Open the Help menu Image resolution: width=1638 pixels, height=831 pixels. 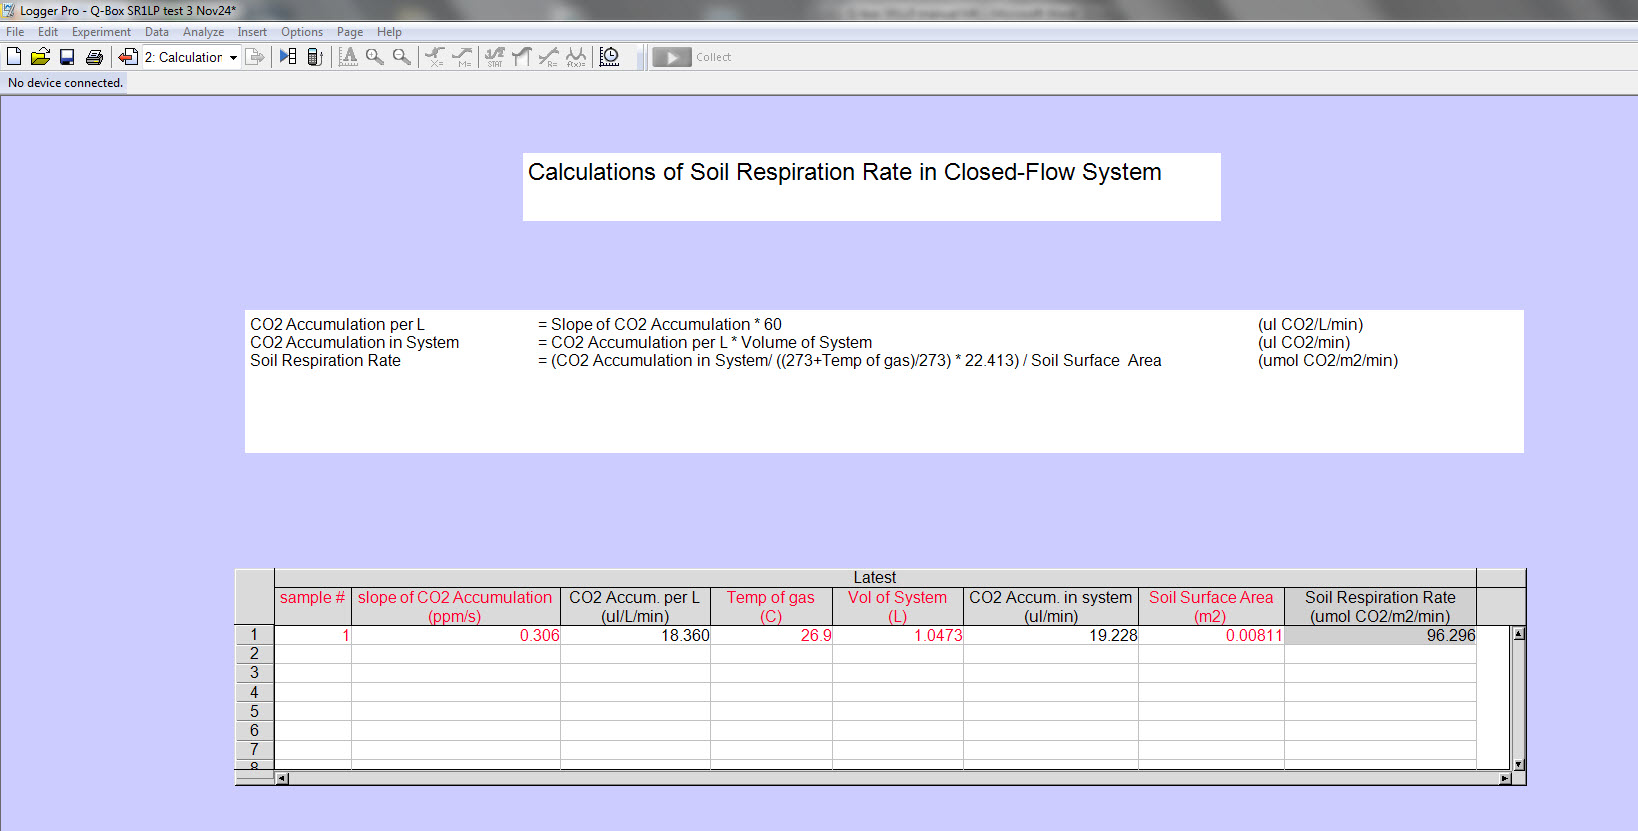389,32
